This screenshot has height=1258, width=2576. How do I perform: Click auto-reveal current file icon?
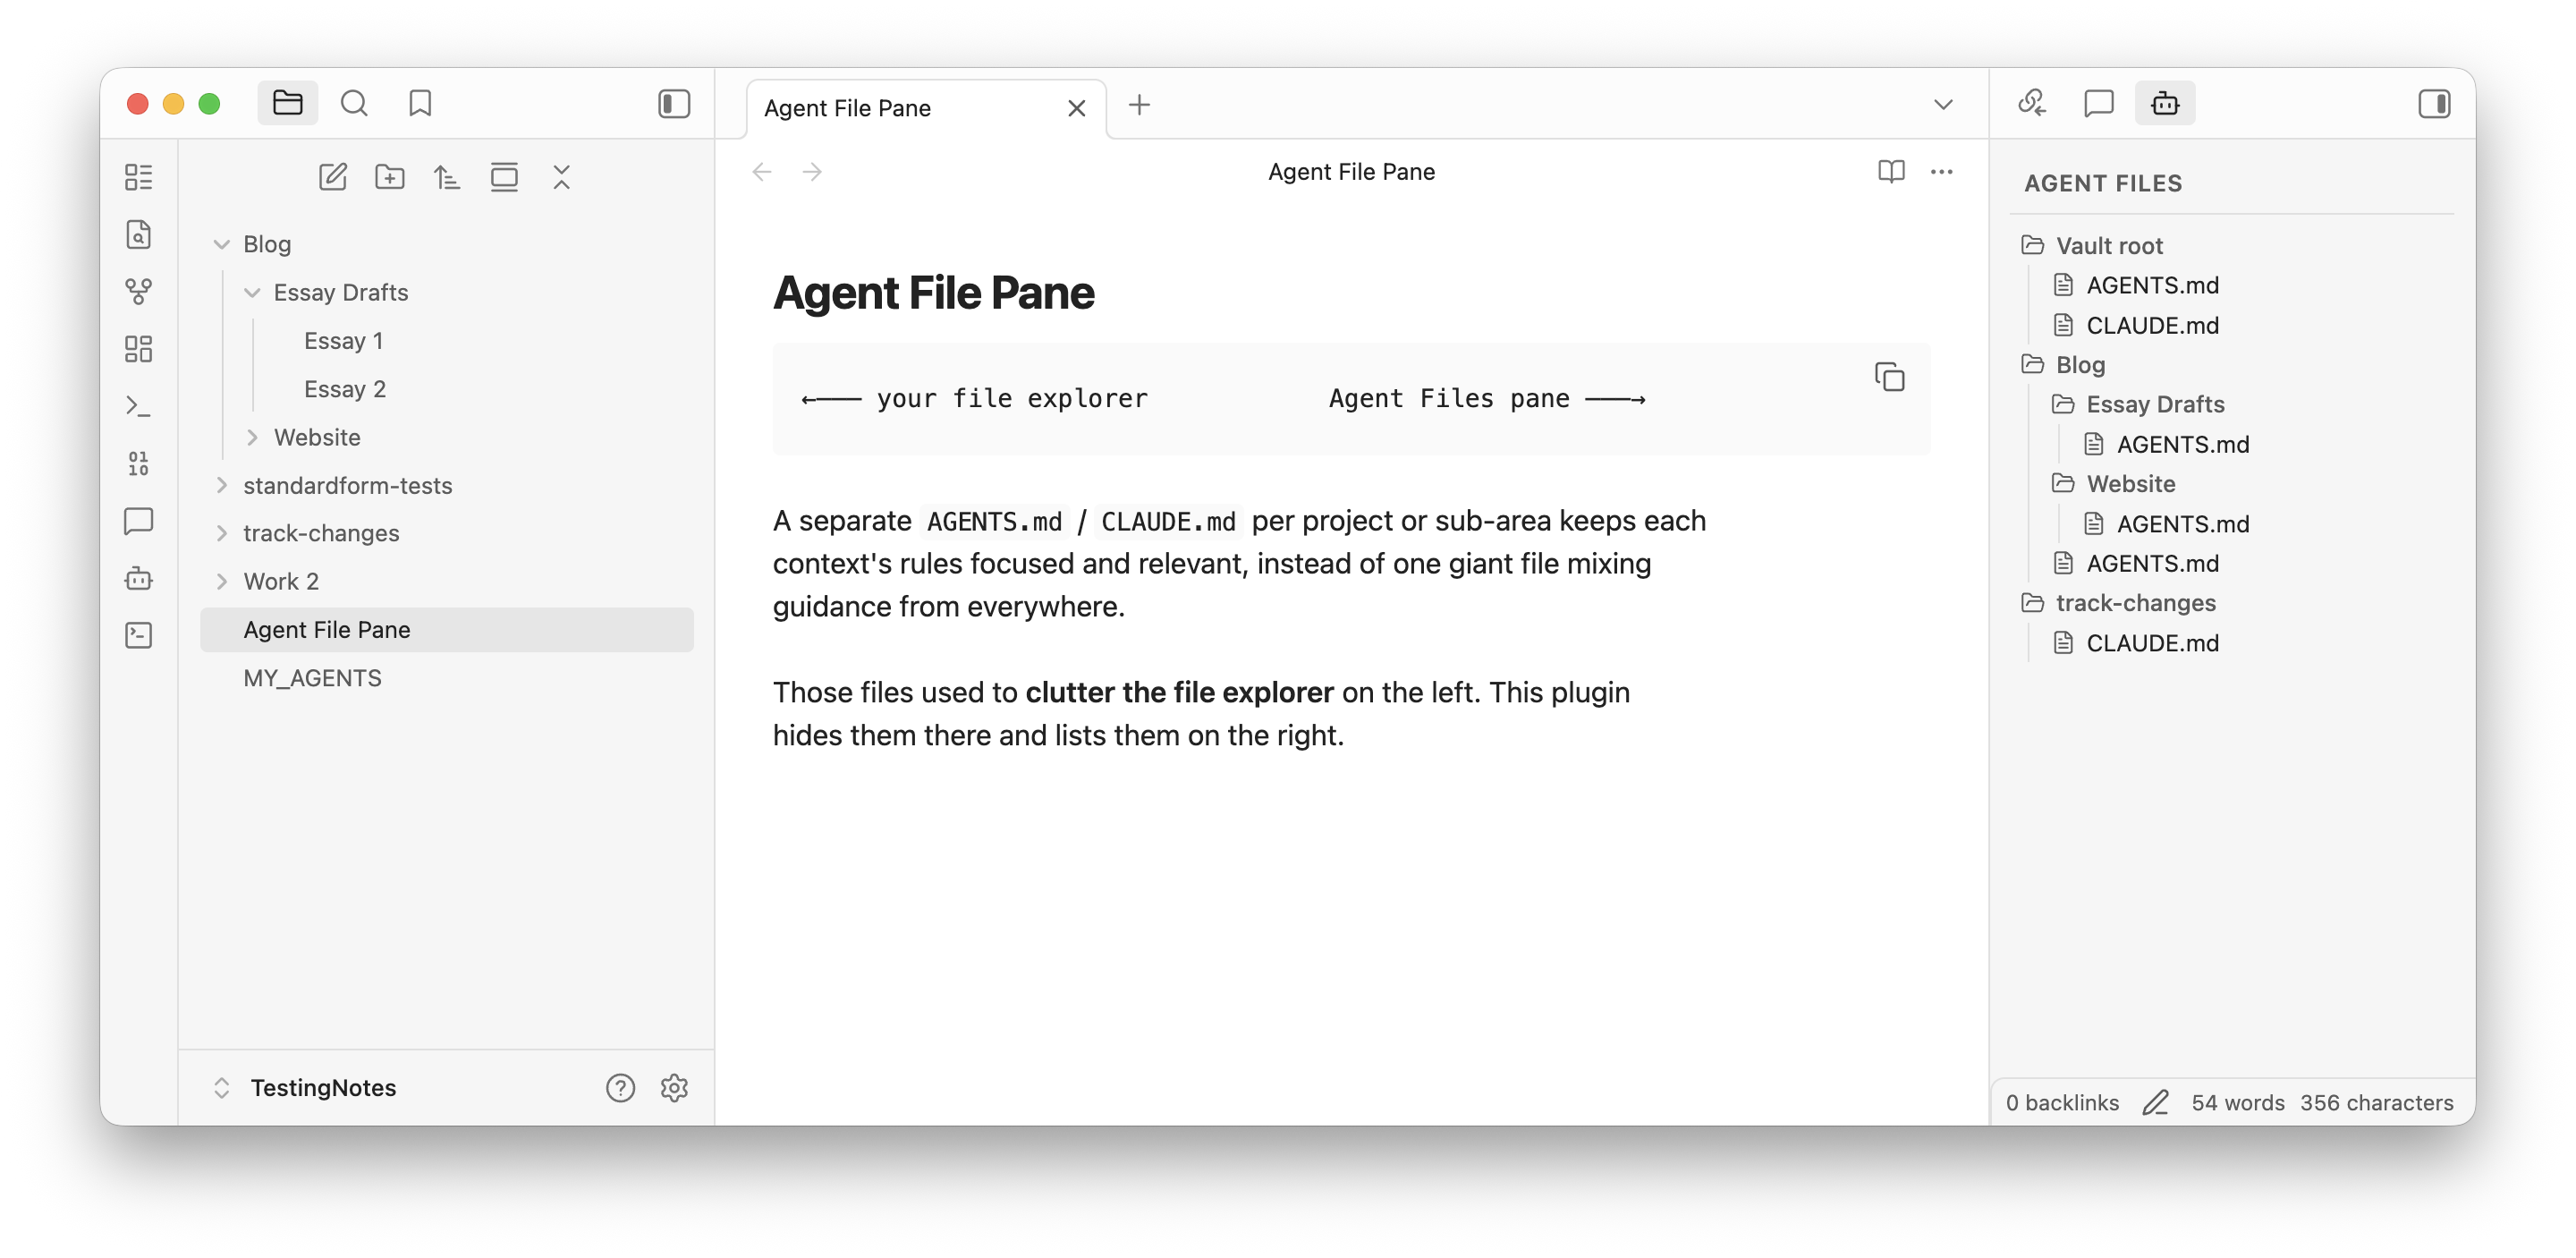tap(504, 177)
